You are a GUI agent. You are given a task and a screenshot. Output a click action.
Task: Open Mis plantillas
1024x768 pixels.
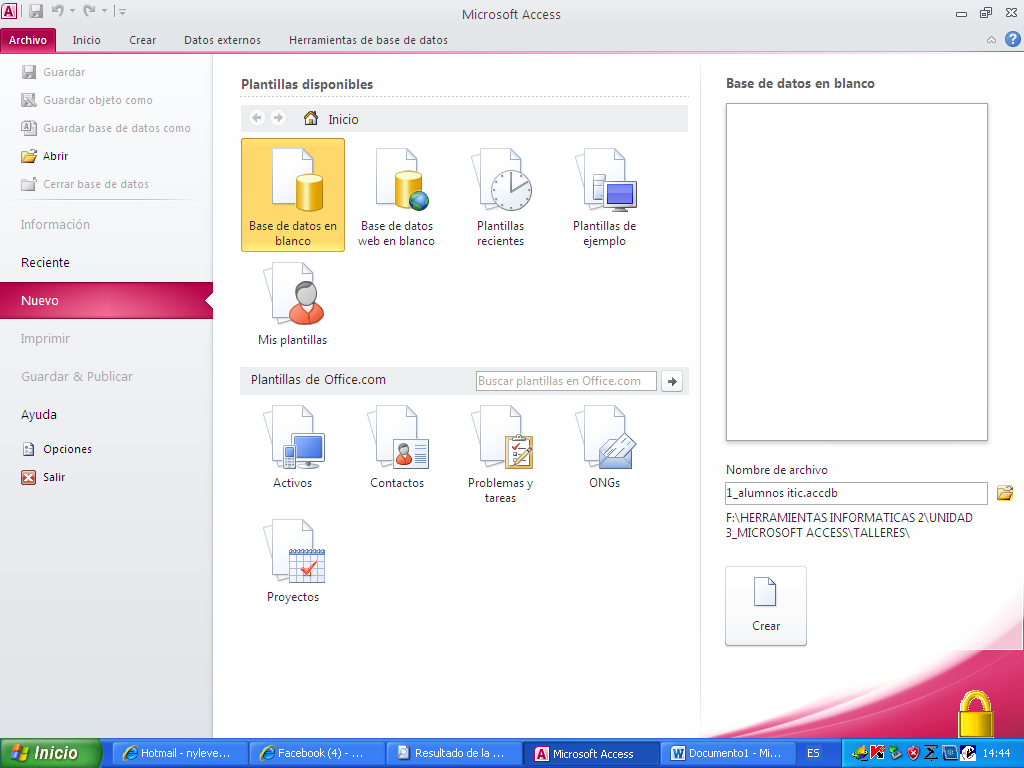(x=293, y=300)
